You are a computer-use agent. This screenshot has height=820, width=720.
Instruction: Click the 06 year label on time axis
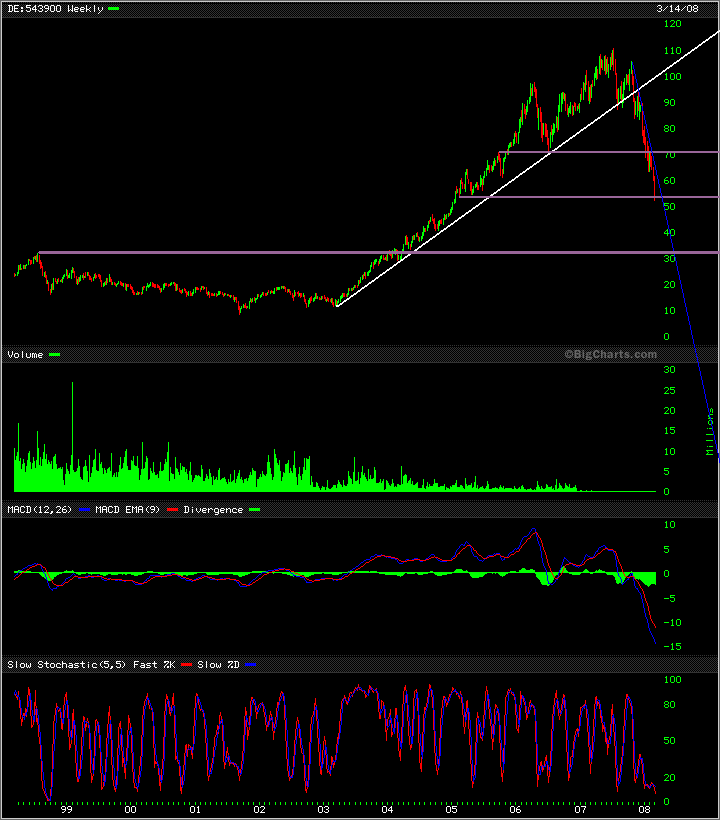[x=516, y=810]
